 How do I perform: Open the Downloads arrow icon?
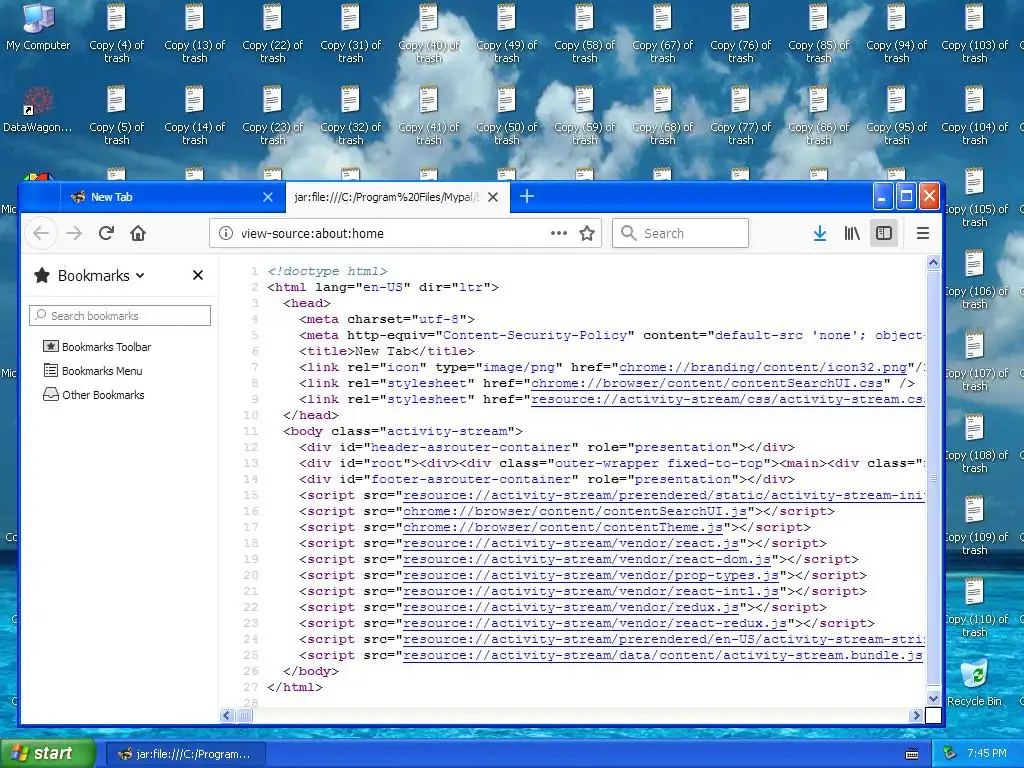pos(820,233)
